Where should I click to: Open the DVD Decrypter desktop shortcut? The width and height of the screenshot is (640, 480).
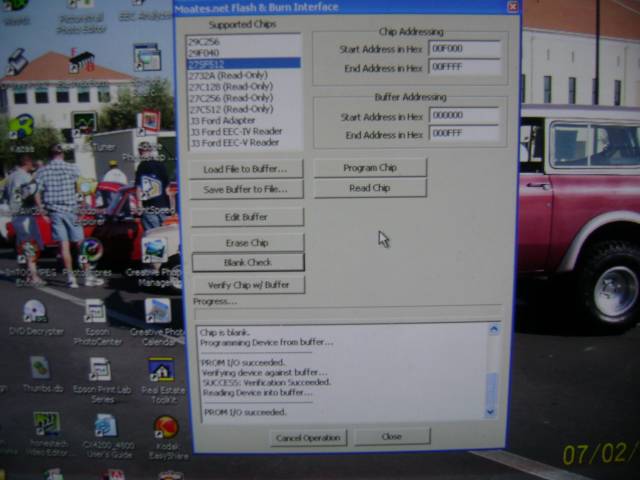[35, 318]
